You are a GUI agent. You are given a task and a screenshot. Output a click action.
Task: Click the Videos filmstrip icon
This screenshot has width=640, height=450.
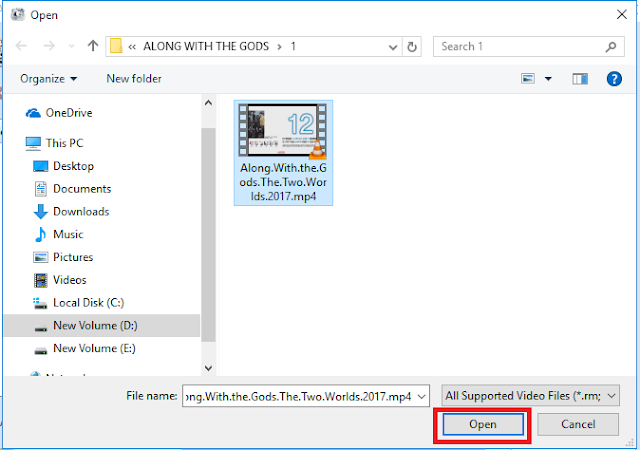[x=40, y=280]
